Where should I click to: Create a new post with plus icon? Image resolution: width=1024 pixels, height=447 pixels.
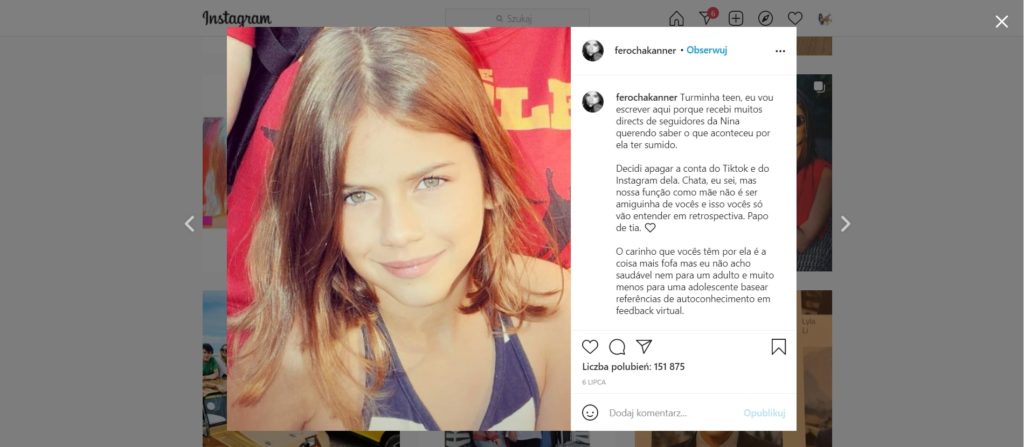coord(736,18)
